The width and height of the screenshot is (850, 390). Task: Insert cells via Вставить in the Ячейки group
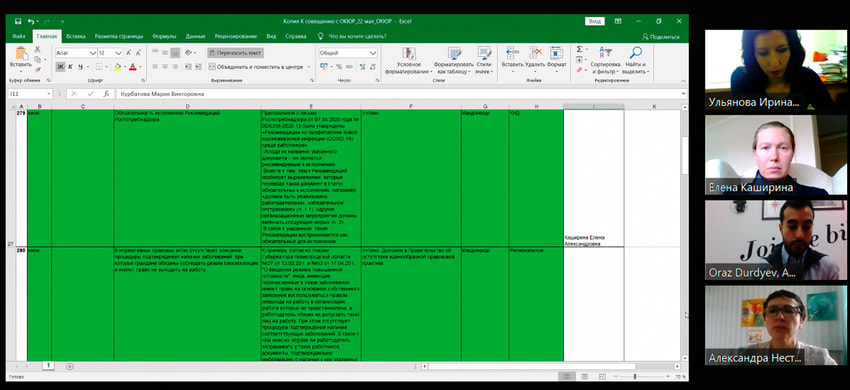pos(512,57)
